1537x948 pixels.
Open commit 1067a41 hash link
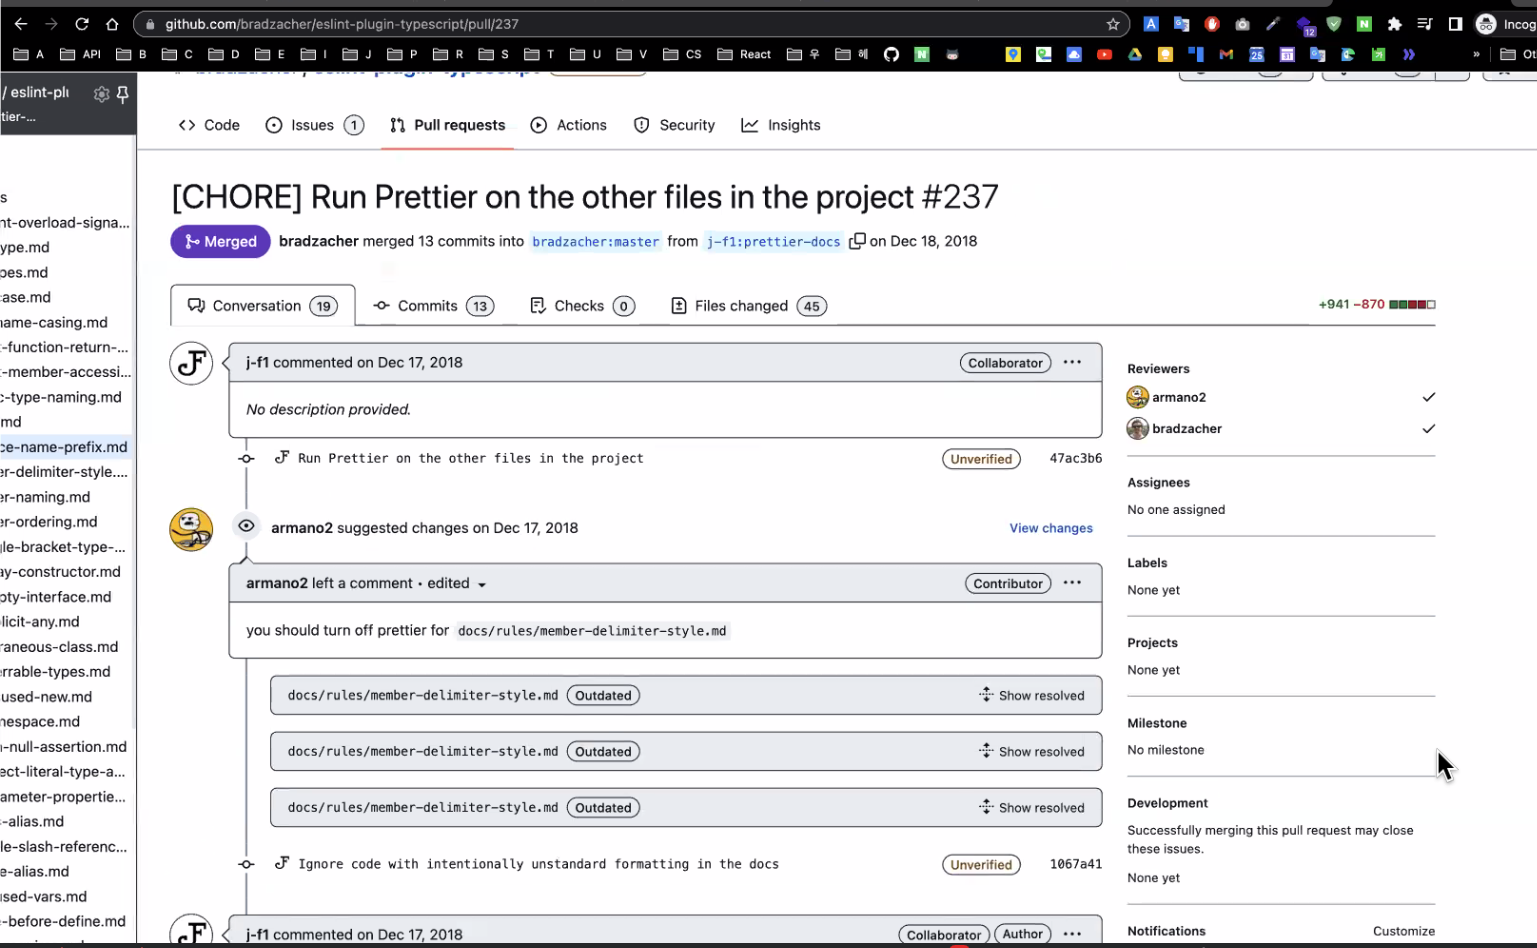pos(1076,864)
